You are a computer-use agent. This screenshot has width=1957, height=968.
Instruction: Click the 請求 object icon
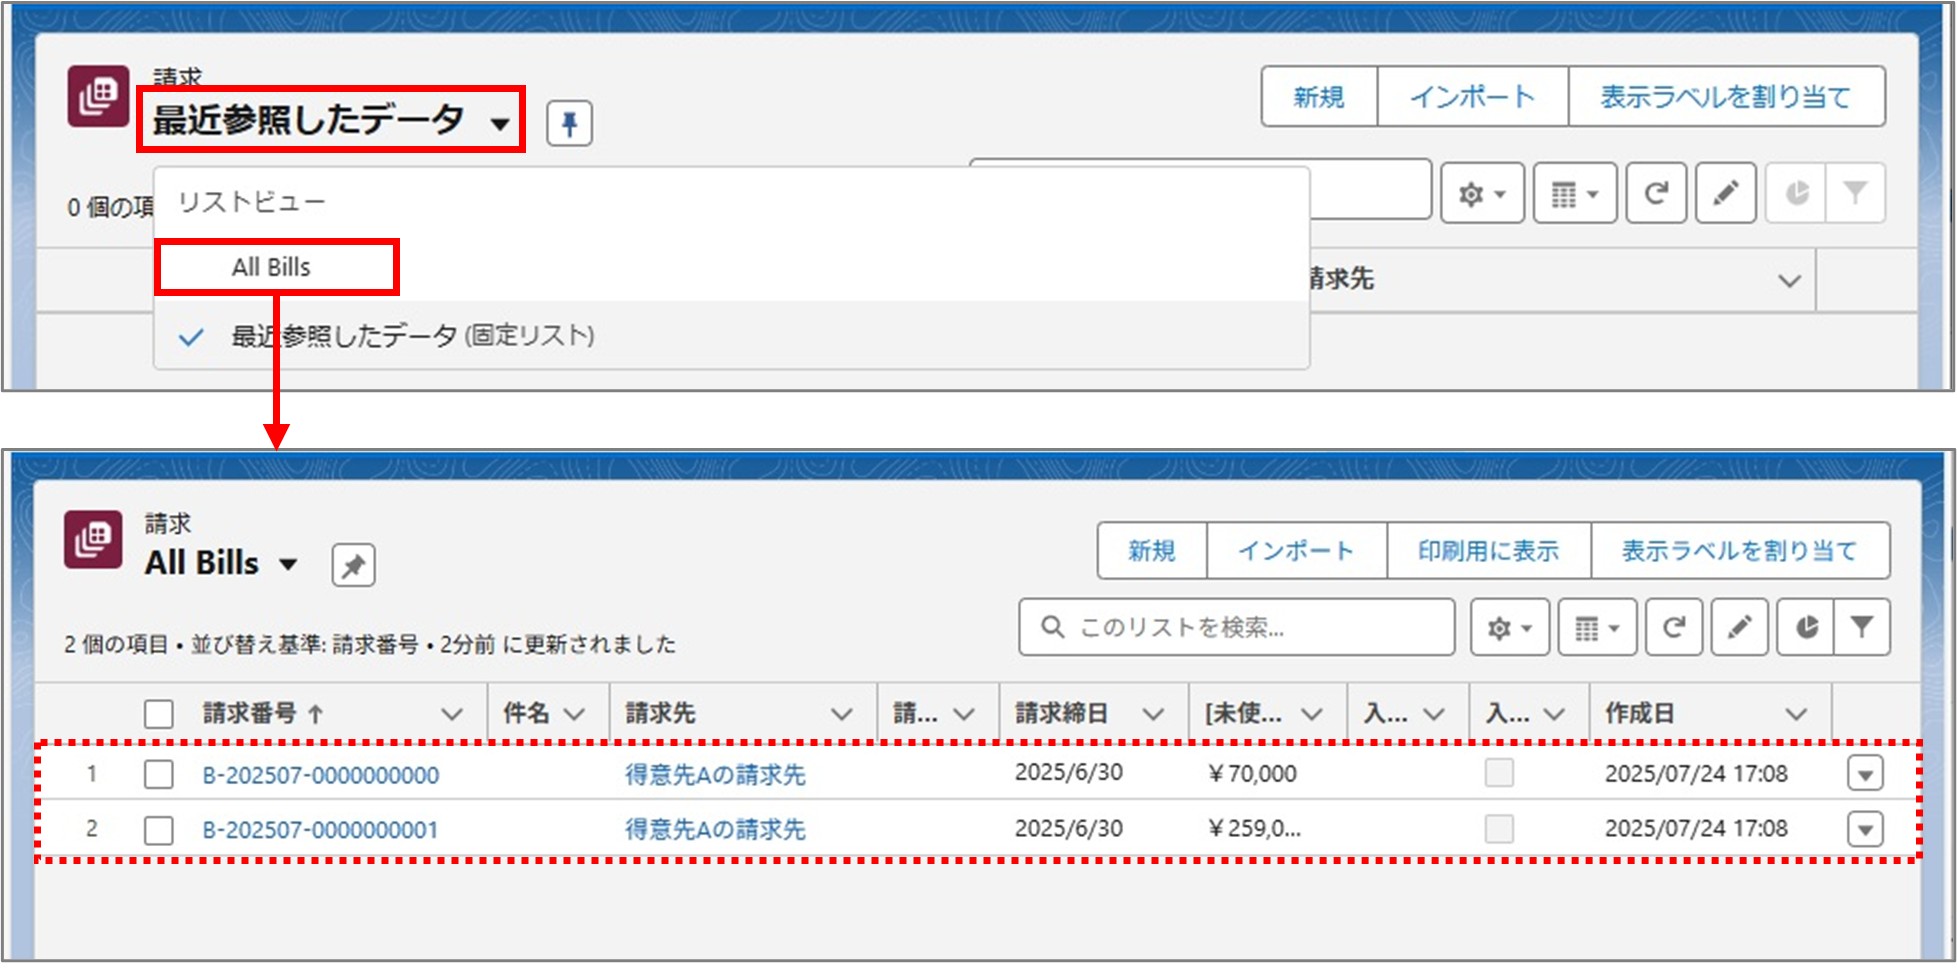tap(95, 540)
